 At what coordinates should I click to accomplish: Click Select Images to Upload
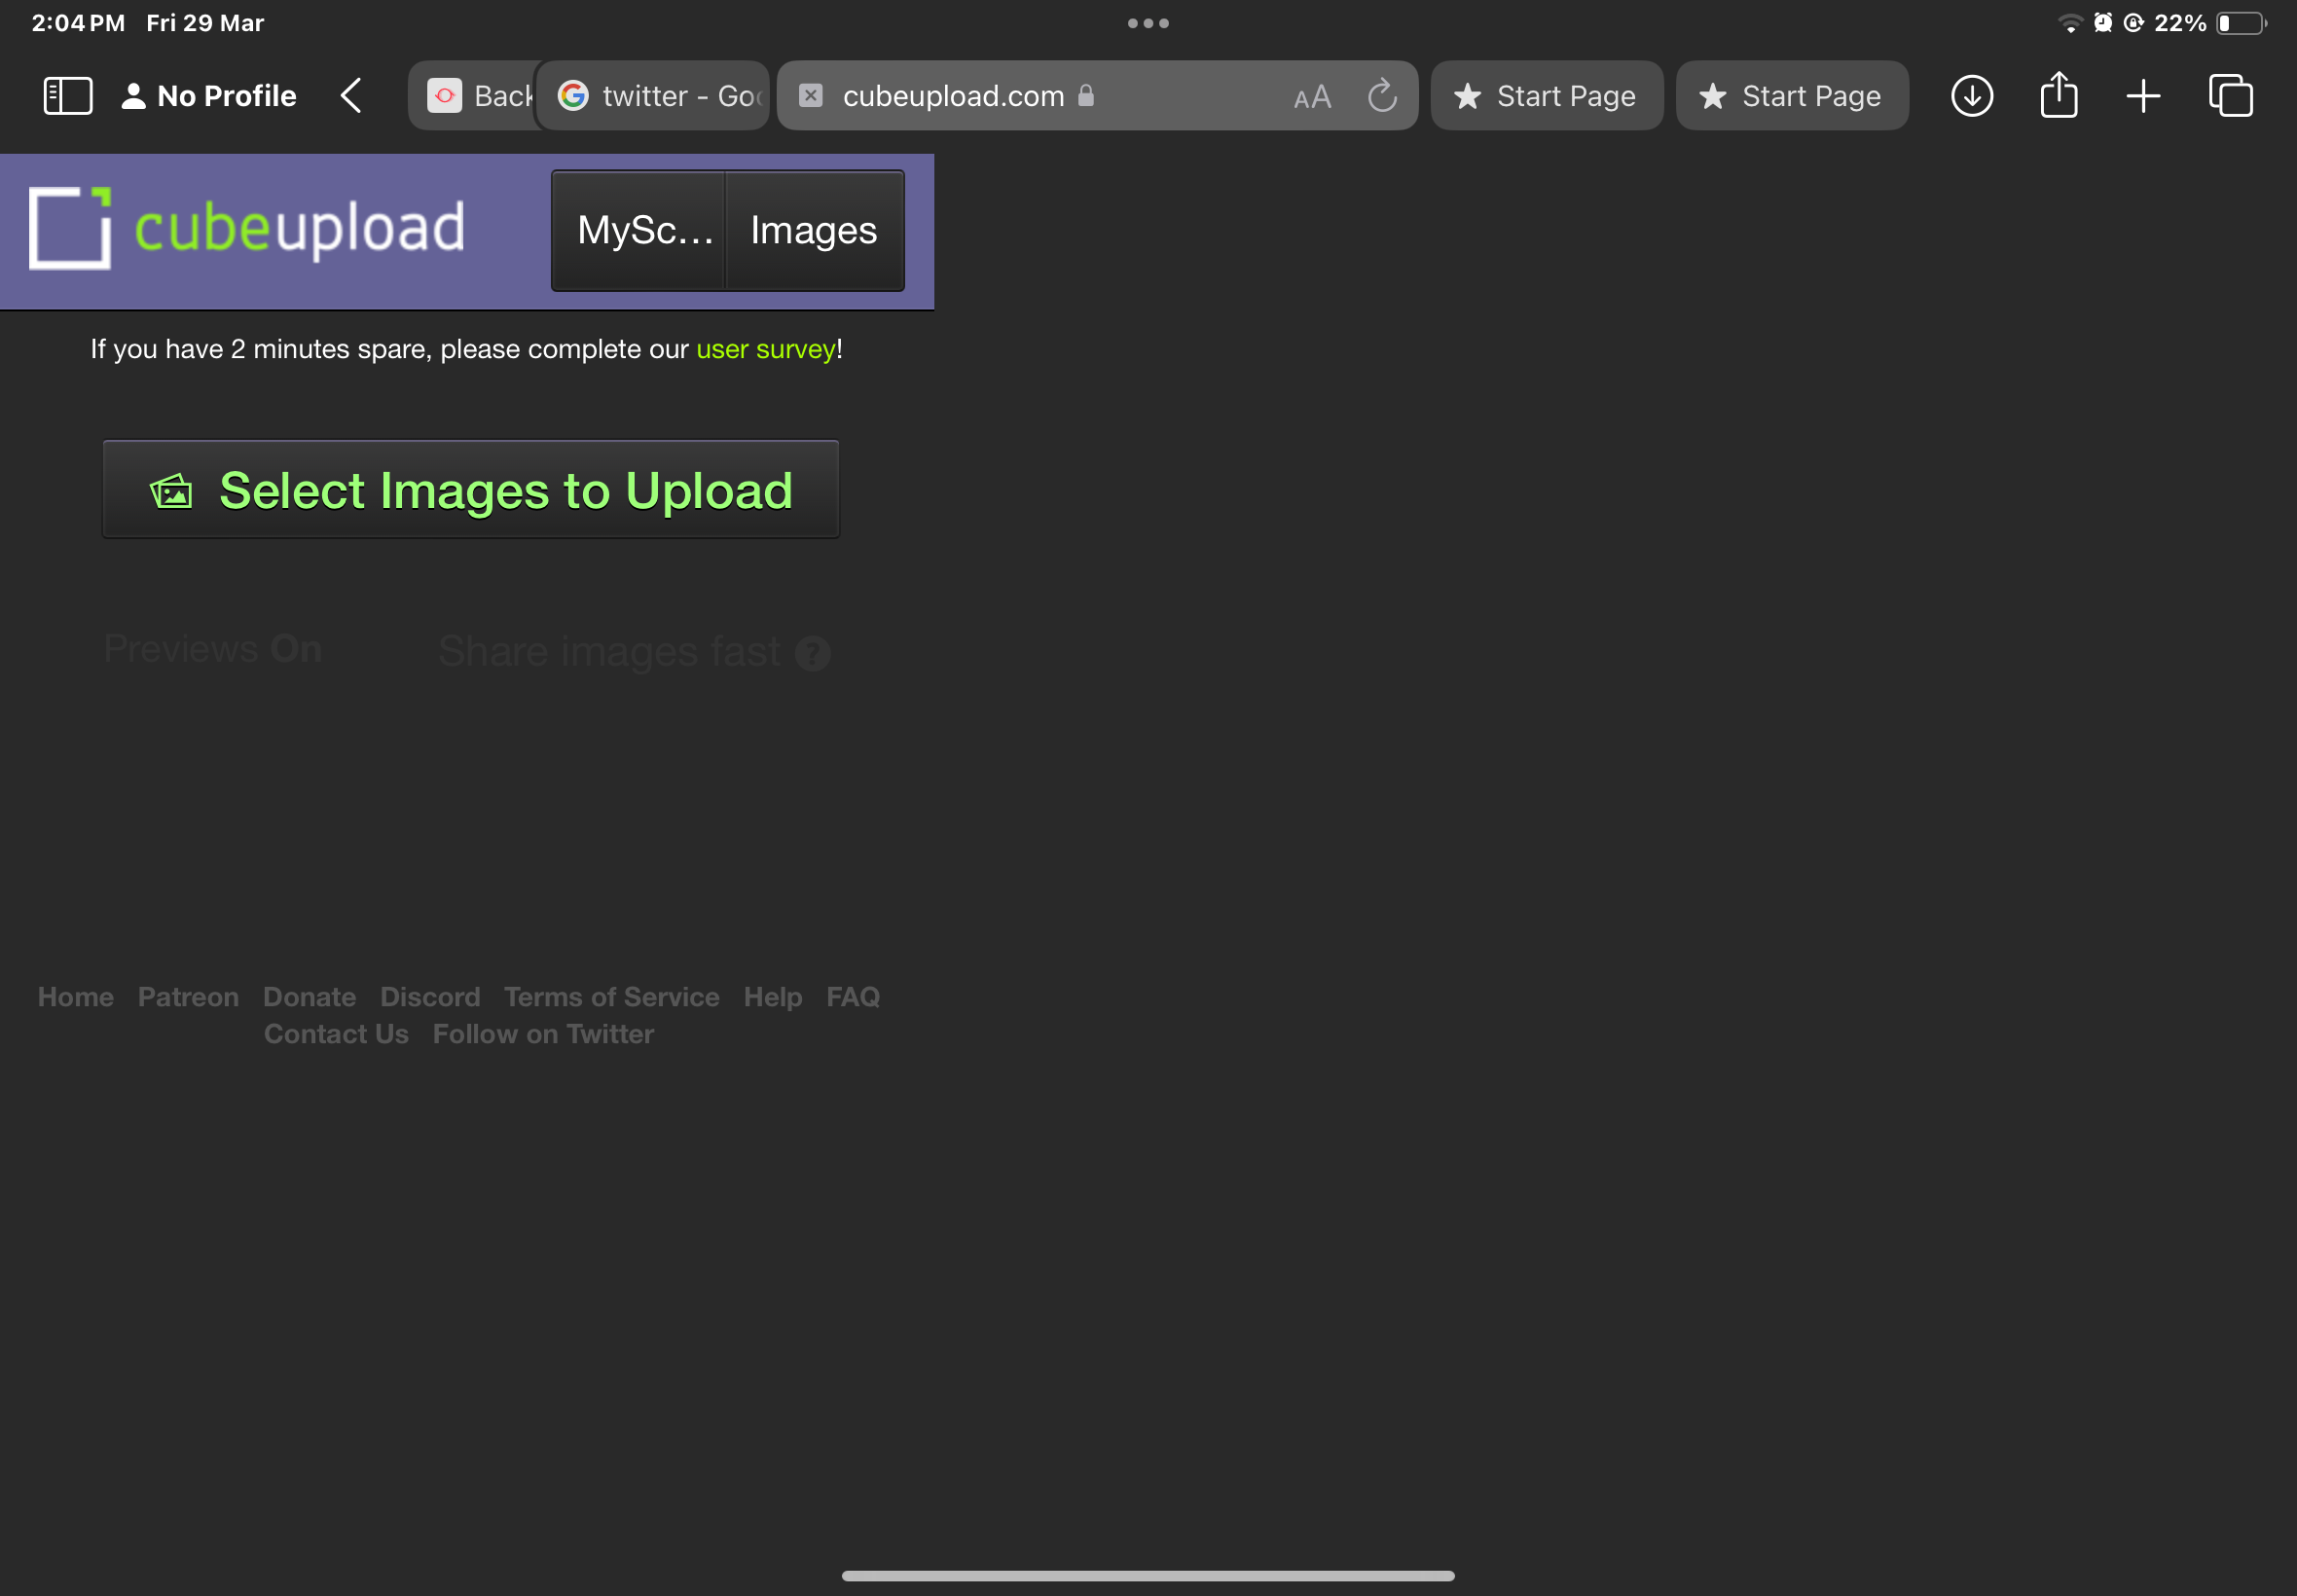tap(470, 489)
